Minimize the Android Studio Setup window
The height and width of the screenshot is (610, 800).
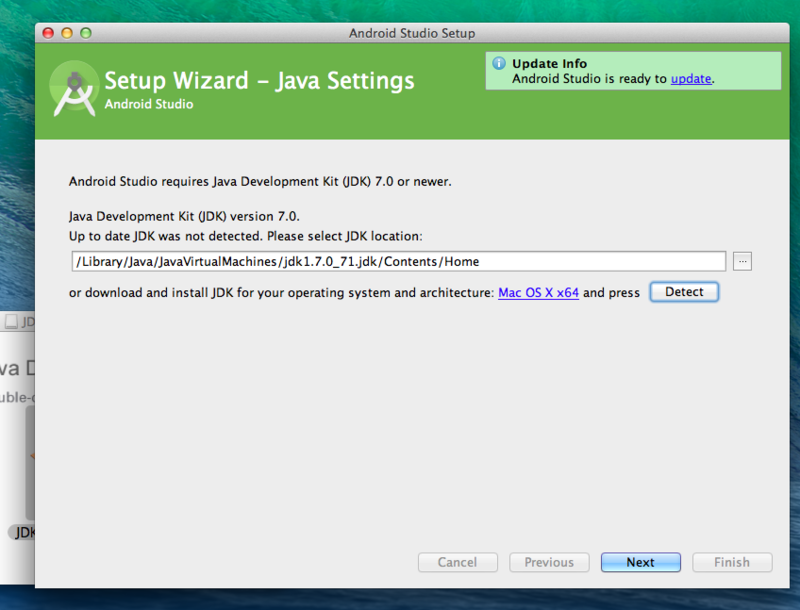click(x=67, y=33)
